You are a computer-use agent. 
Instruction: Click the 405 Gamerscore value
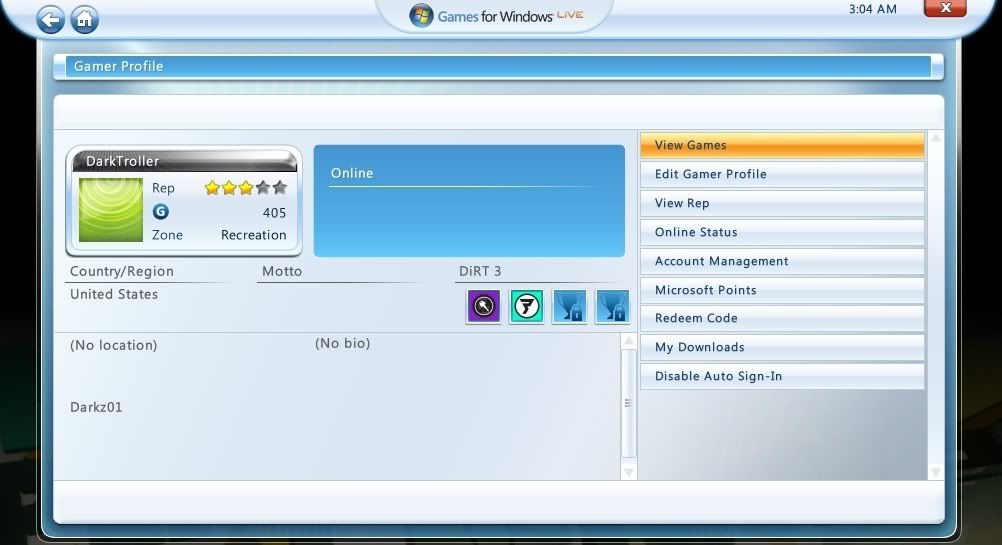[274, 213]
